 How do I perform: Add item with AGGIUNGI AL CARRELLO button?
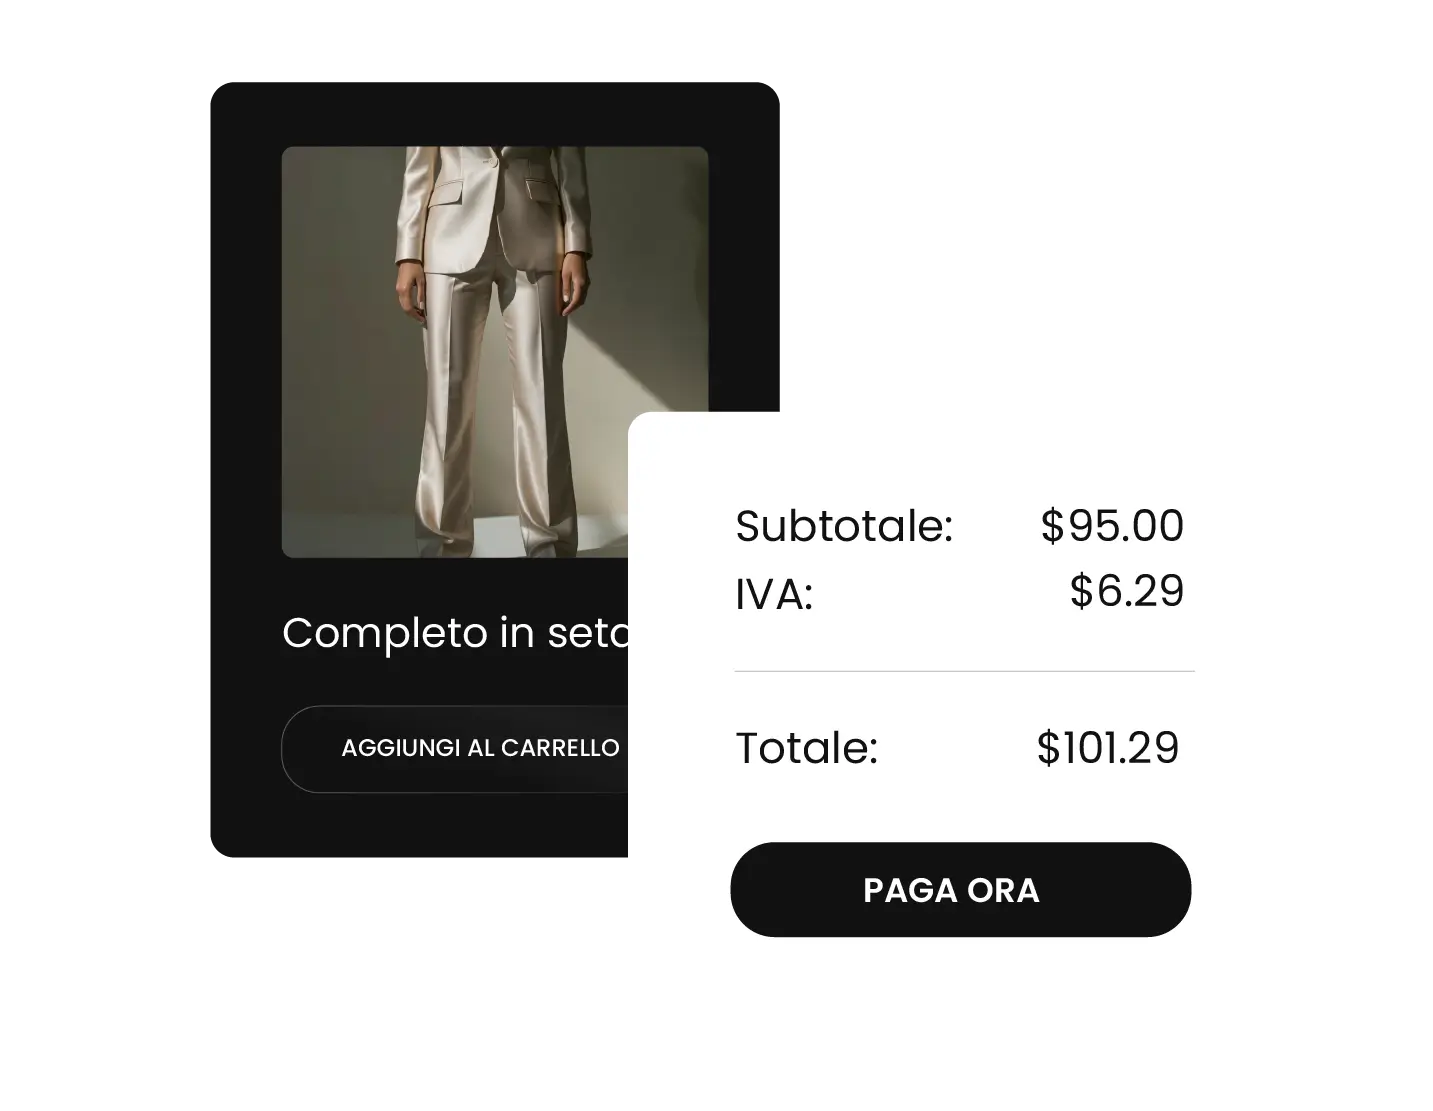click(455, 749)
